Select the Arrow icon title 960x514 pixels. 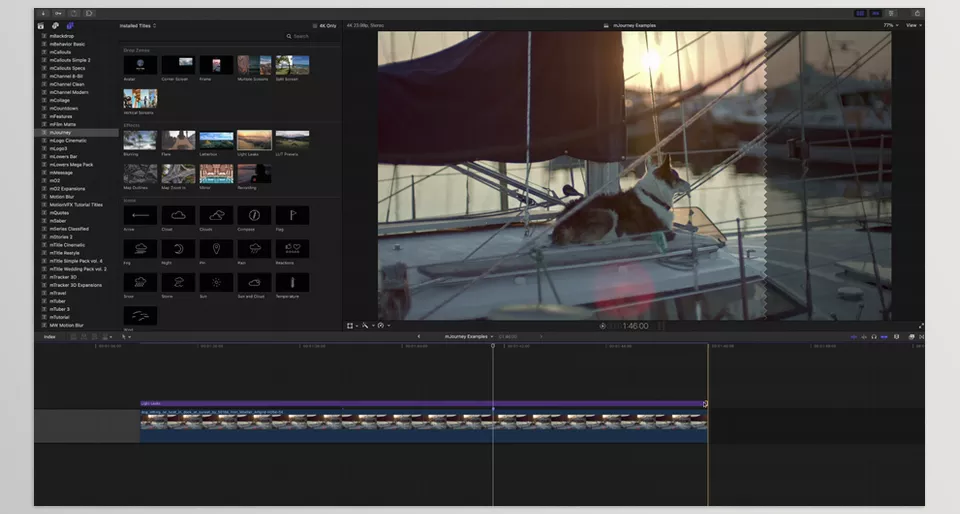point(140,215)
